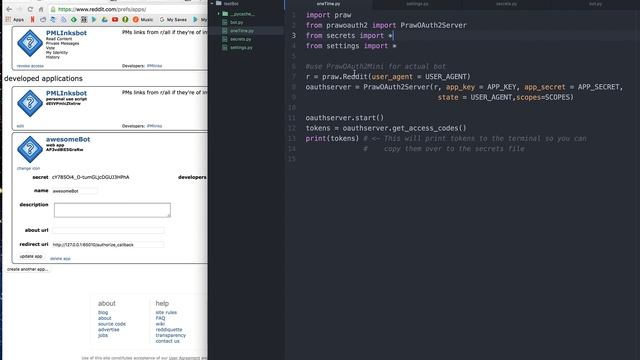640x360 pixels.
Task: Select oneTime.py in the file tree
Action: pos(242,31)
